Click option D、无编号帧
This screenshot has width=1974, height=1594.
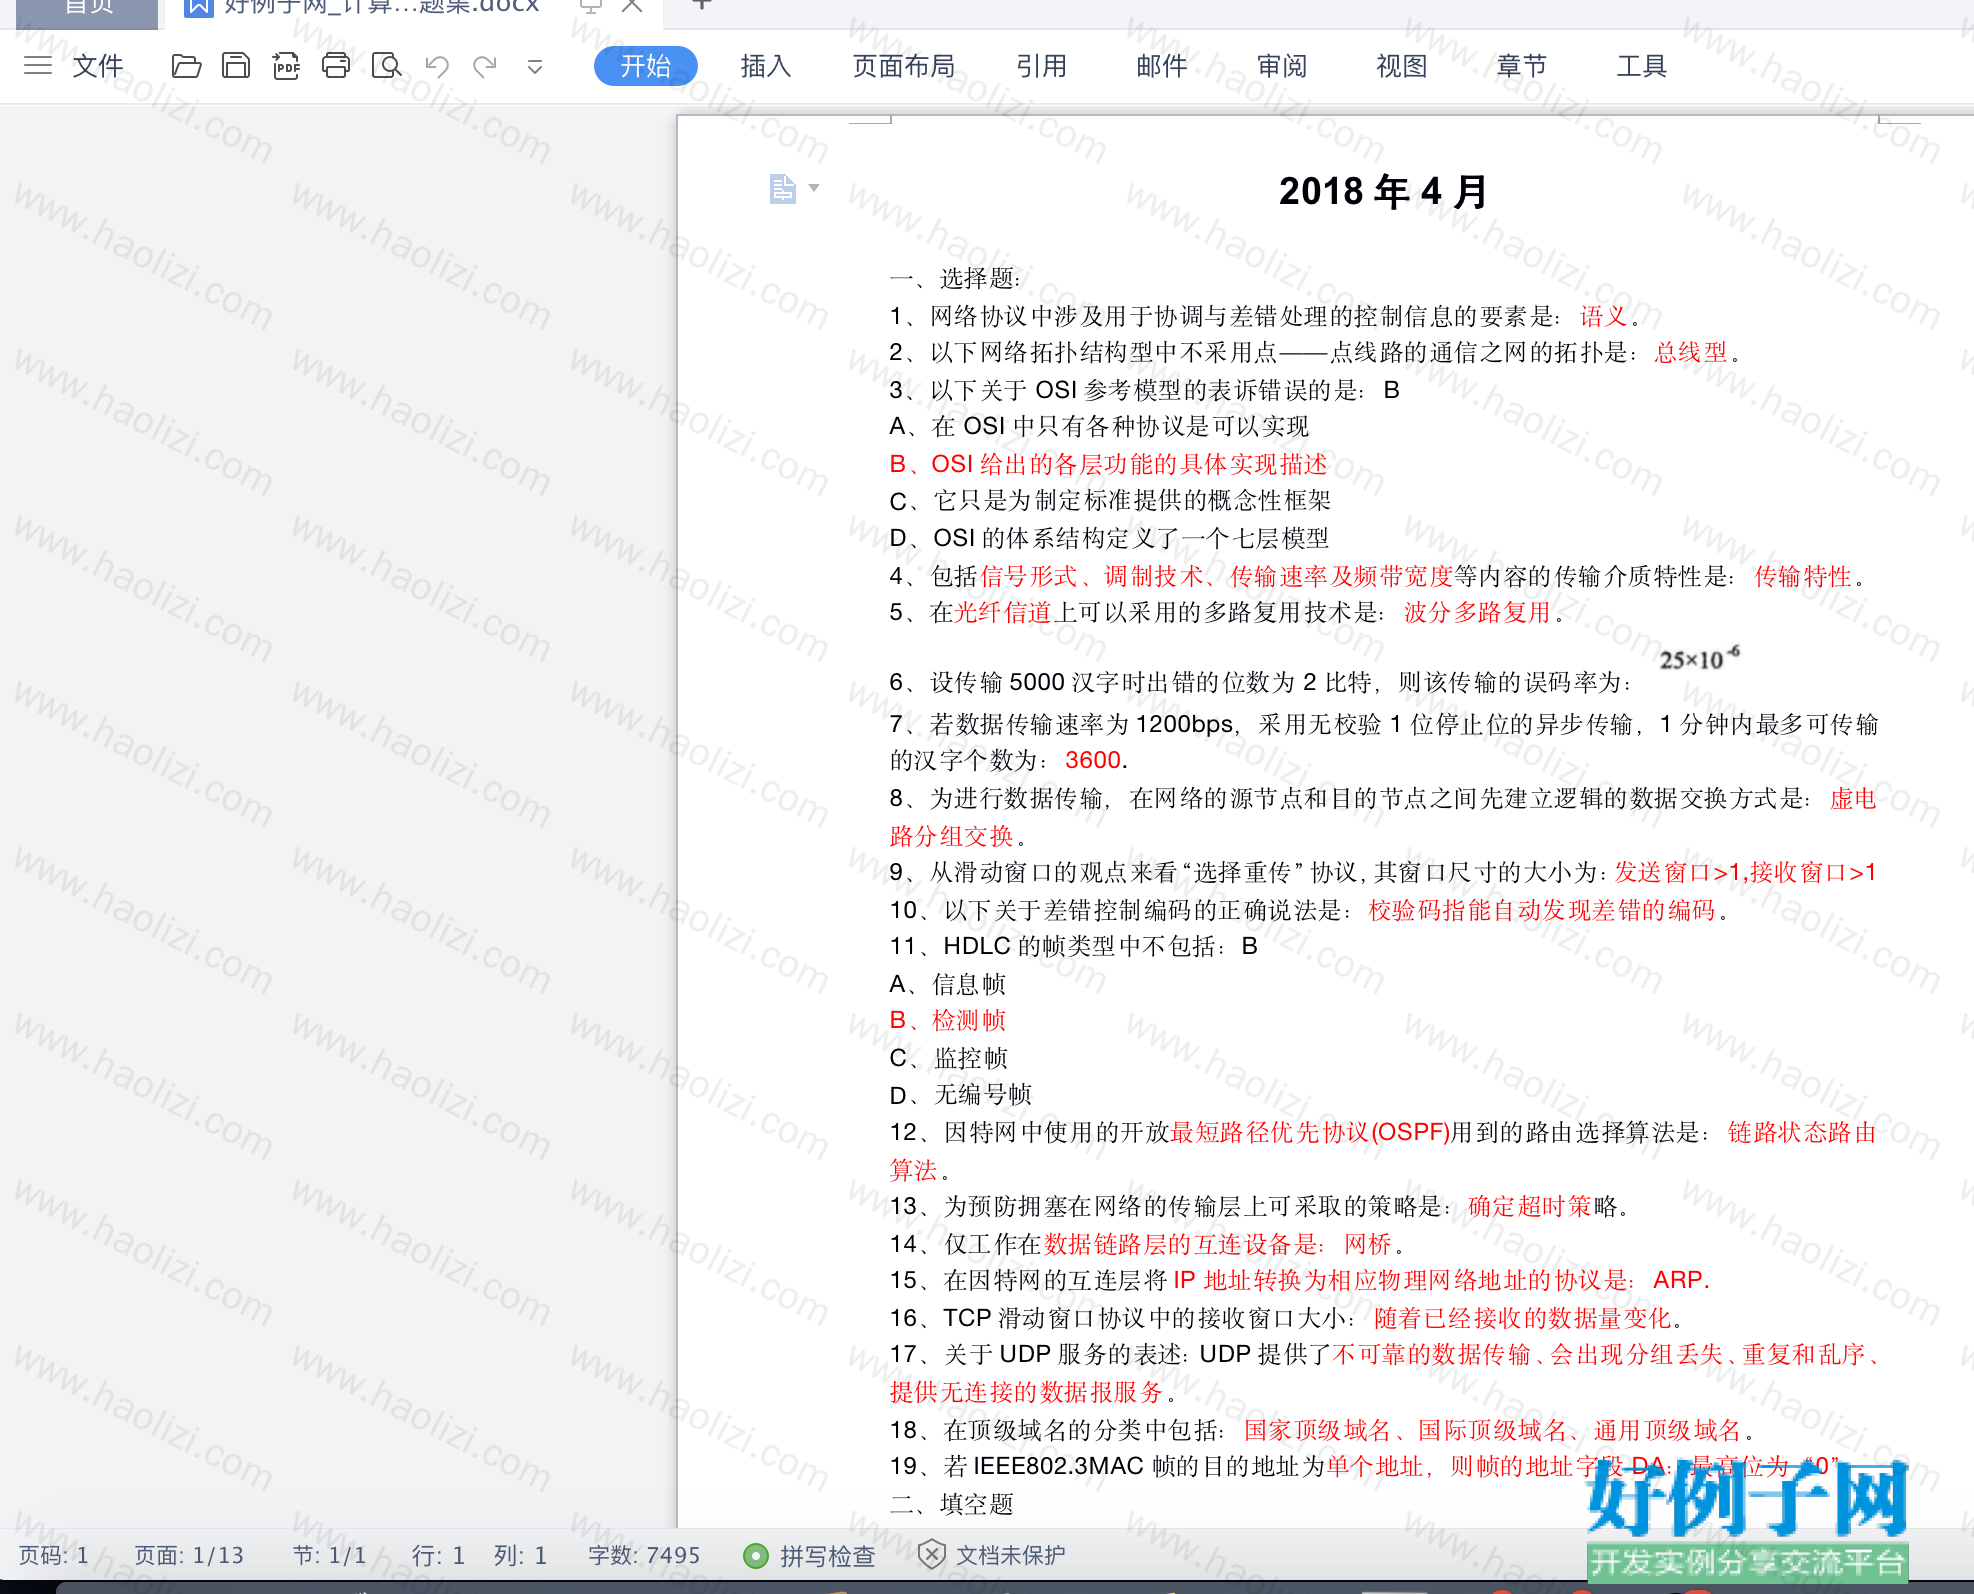[x=960, y=1095]
